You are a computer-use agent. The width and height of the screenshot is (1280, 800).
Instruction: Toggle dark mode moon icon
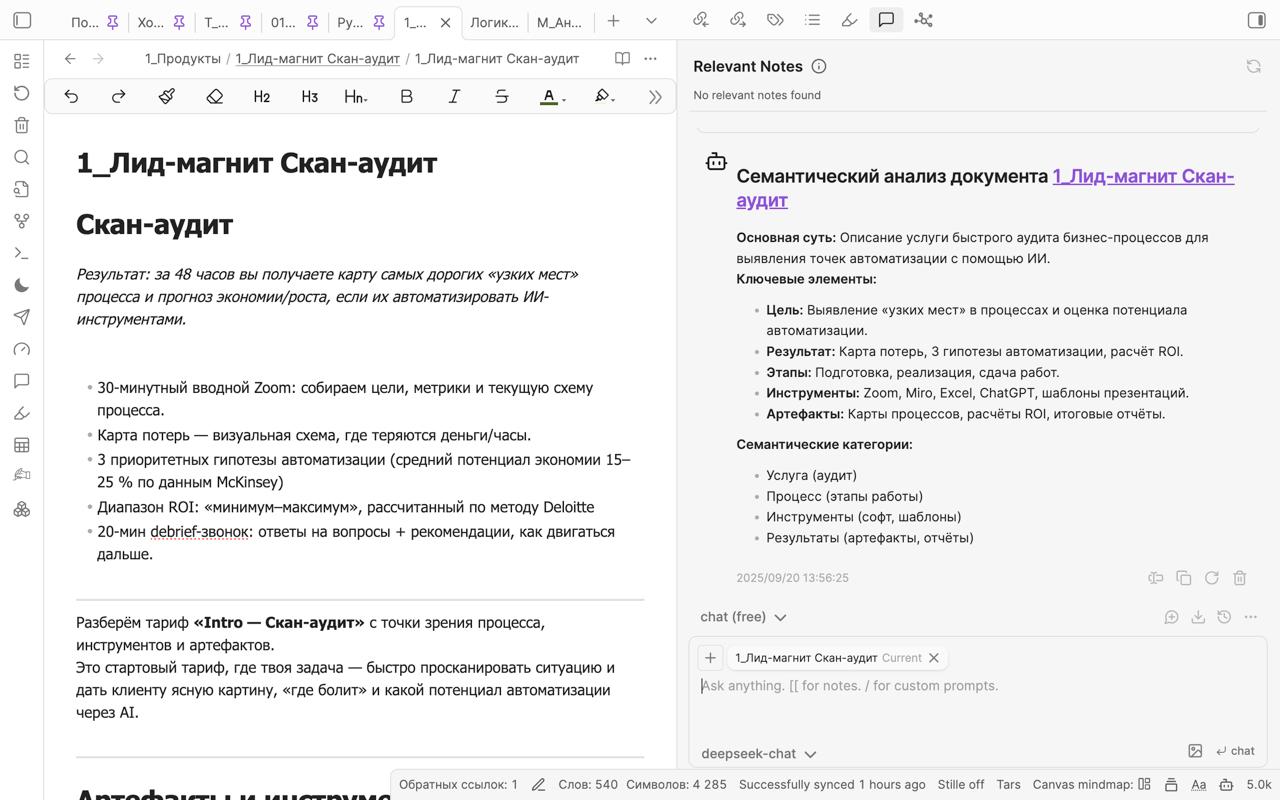click(x=22, y=285)
